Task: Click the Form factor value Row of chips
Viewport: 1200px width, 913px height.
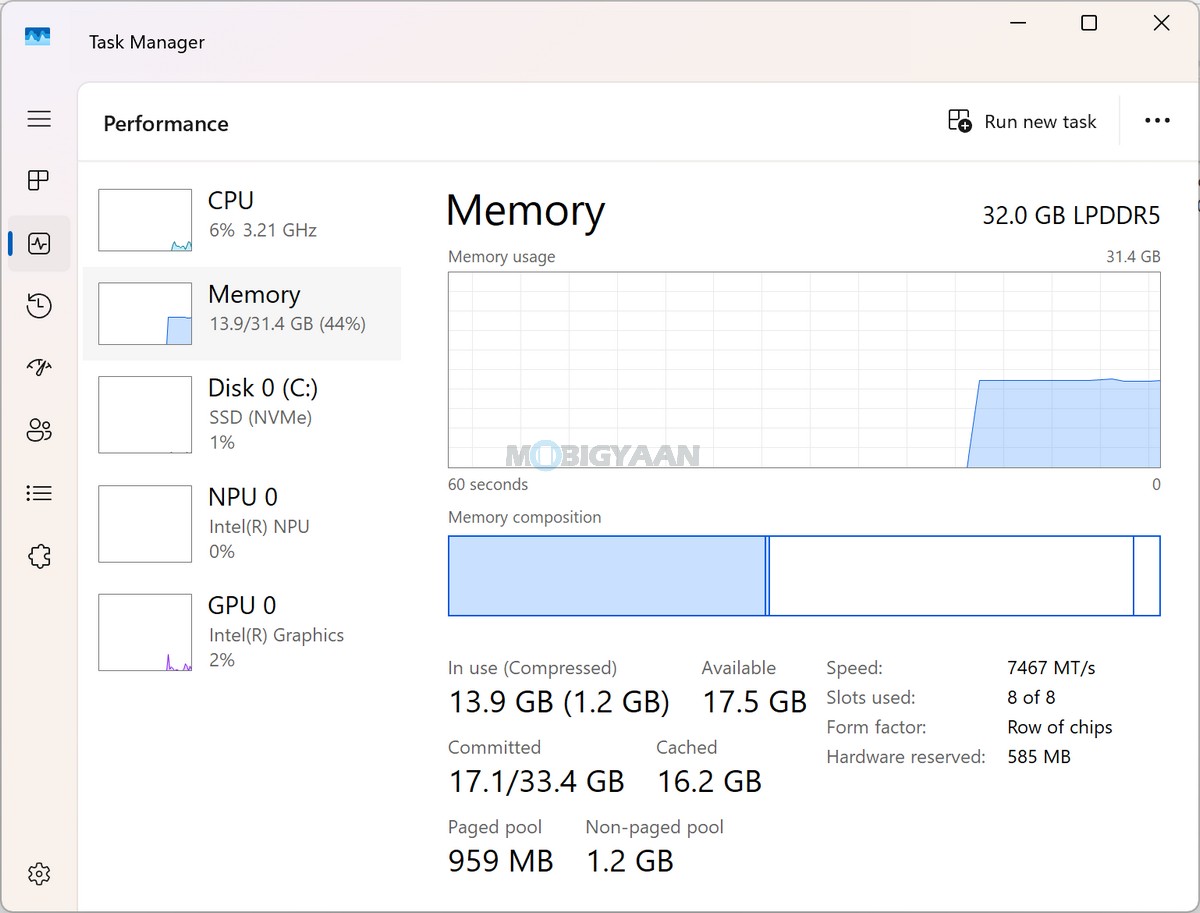Action: tap(1060, 728)
